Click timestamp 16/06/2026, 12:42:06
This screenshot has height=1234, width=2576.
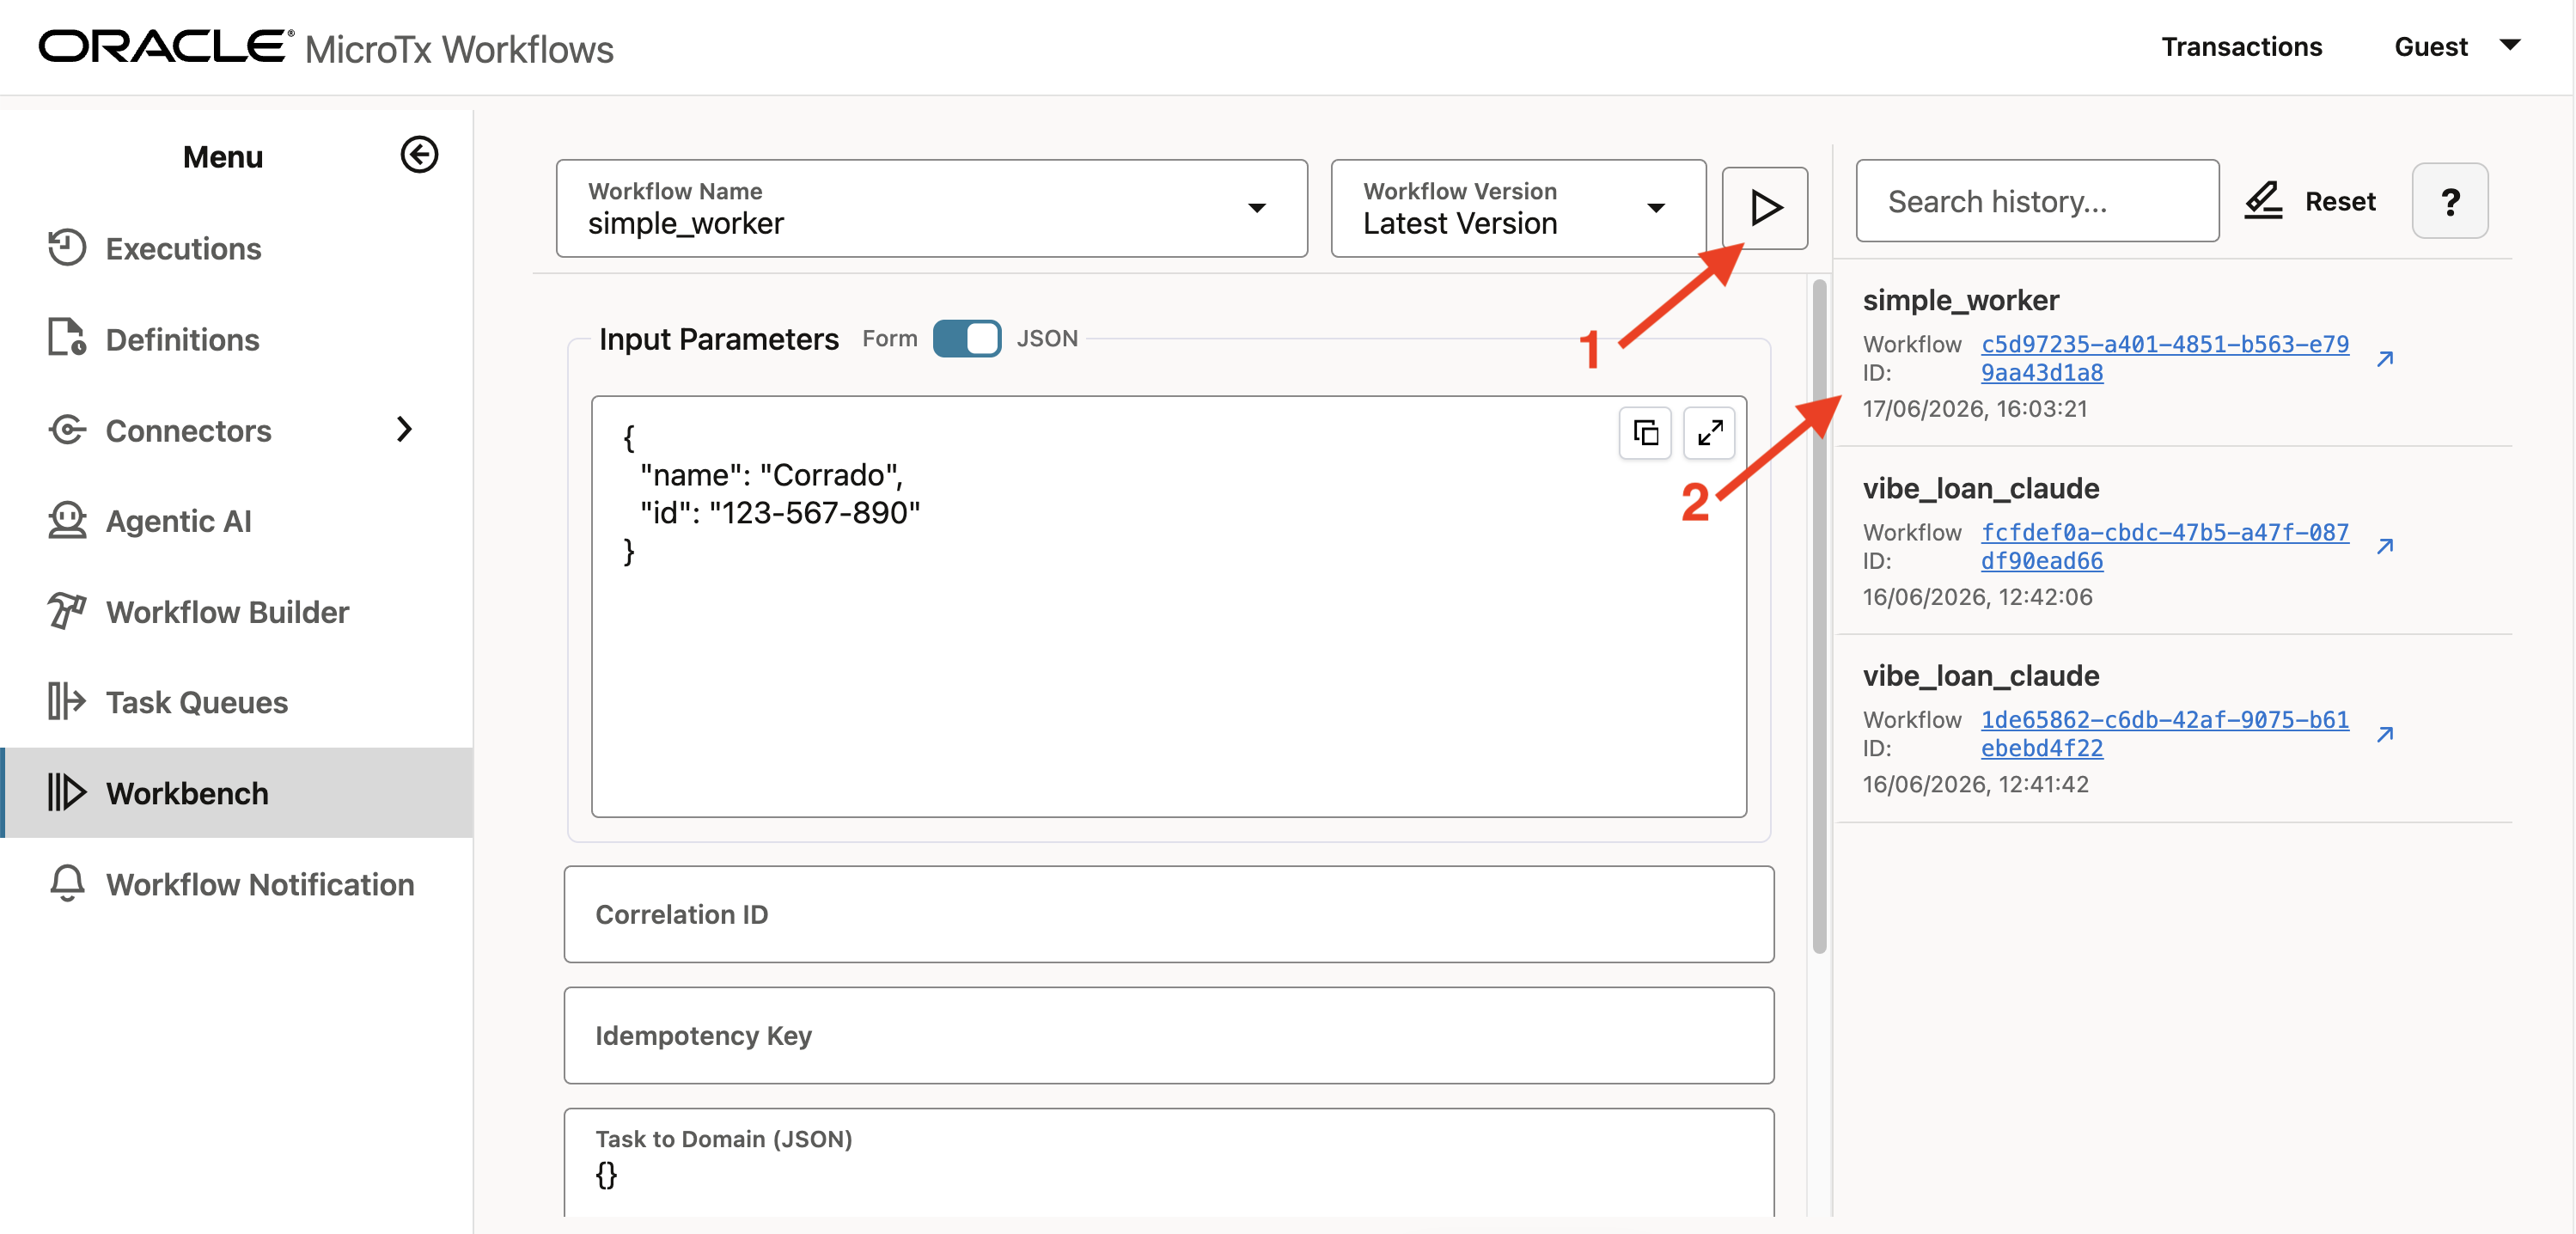tap(1977, 597)
